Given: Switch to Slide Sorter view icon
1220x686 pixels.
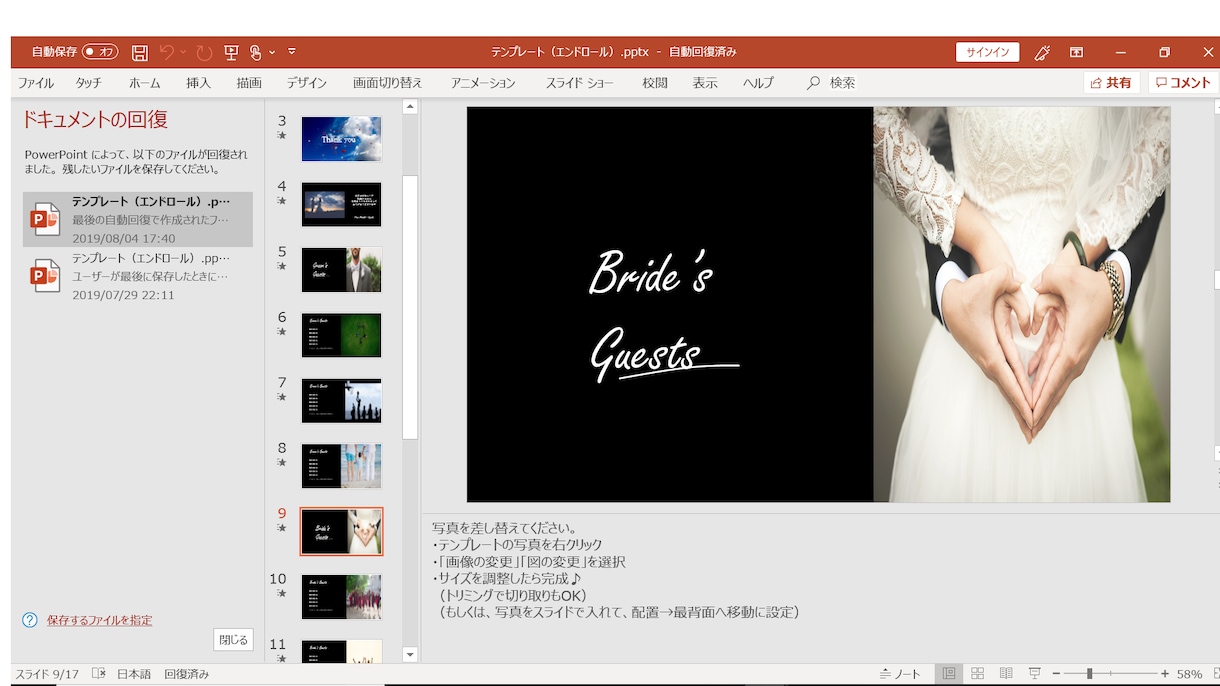Looking at the screenshot, I should pos(978,674).
